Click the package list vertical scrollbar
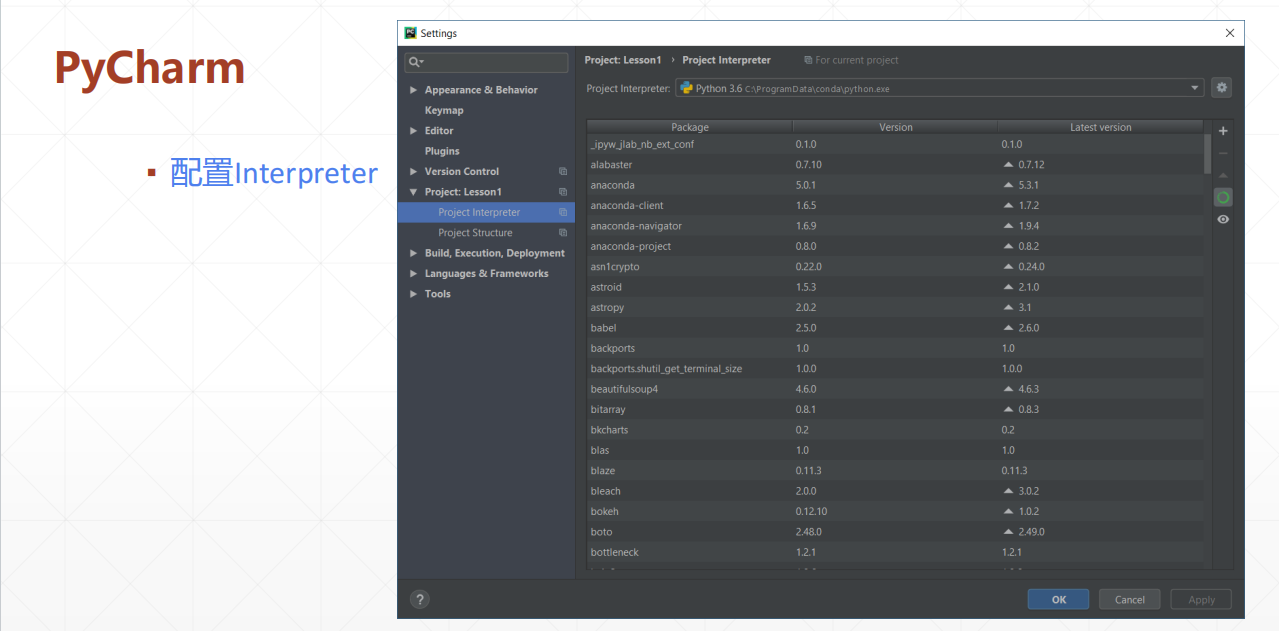Screen dimensions: 1279x631 (1207, 154)
